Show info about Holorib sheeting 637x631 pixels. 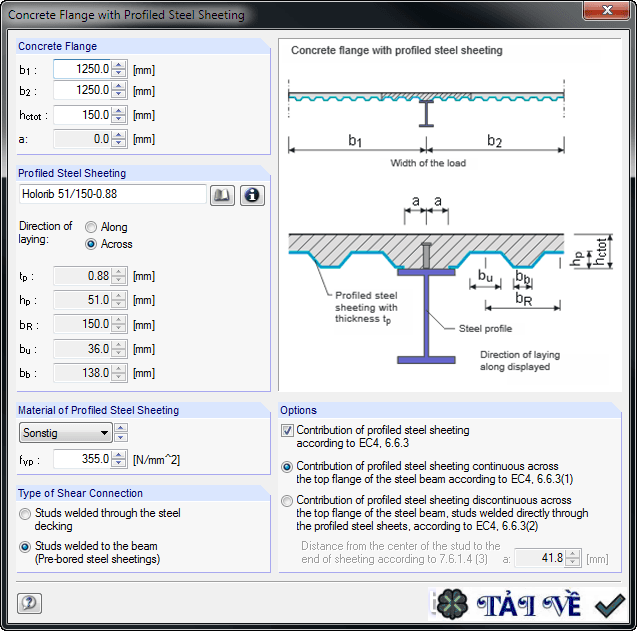point(252,195)
